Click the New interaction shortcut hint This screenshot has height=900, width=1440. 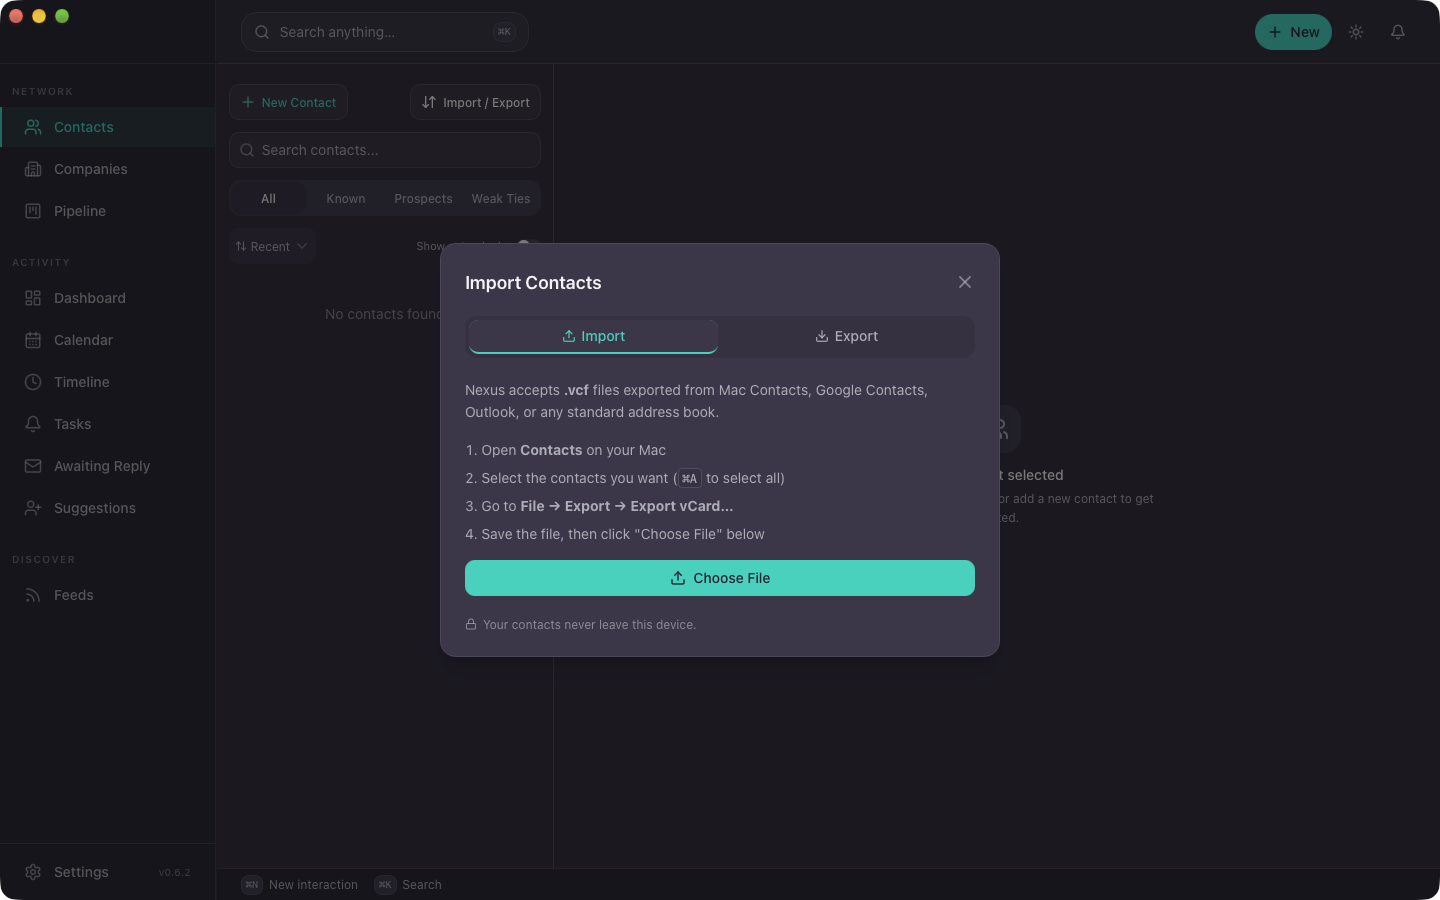pyautogui.click(x=300, y=885)
